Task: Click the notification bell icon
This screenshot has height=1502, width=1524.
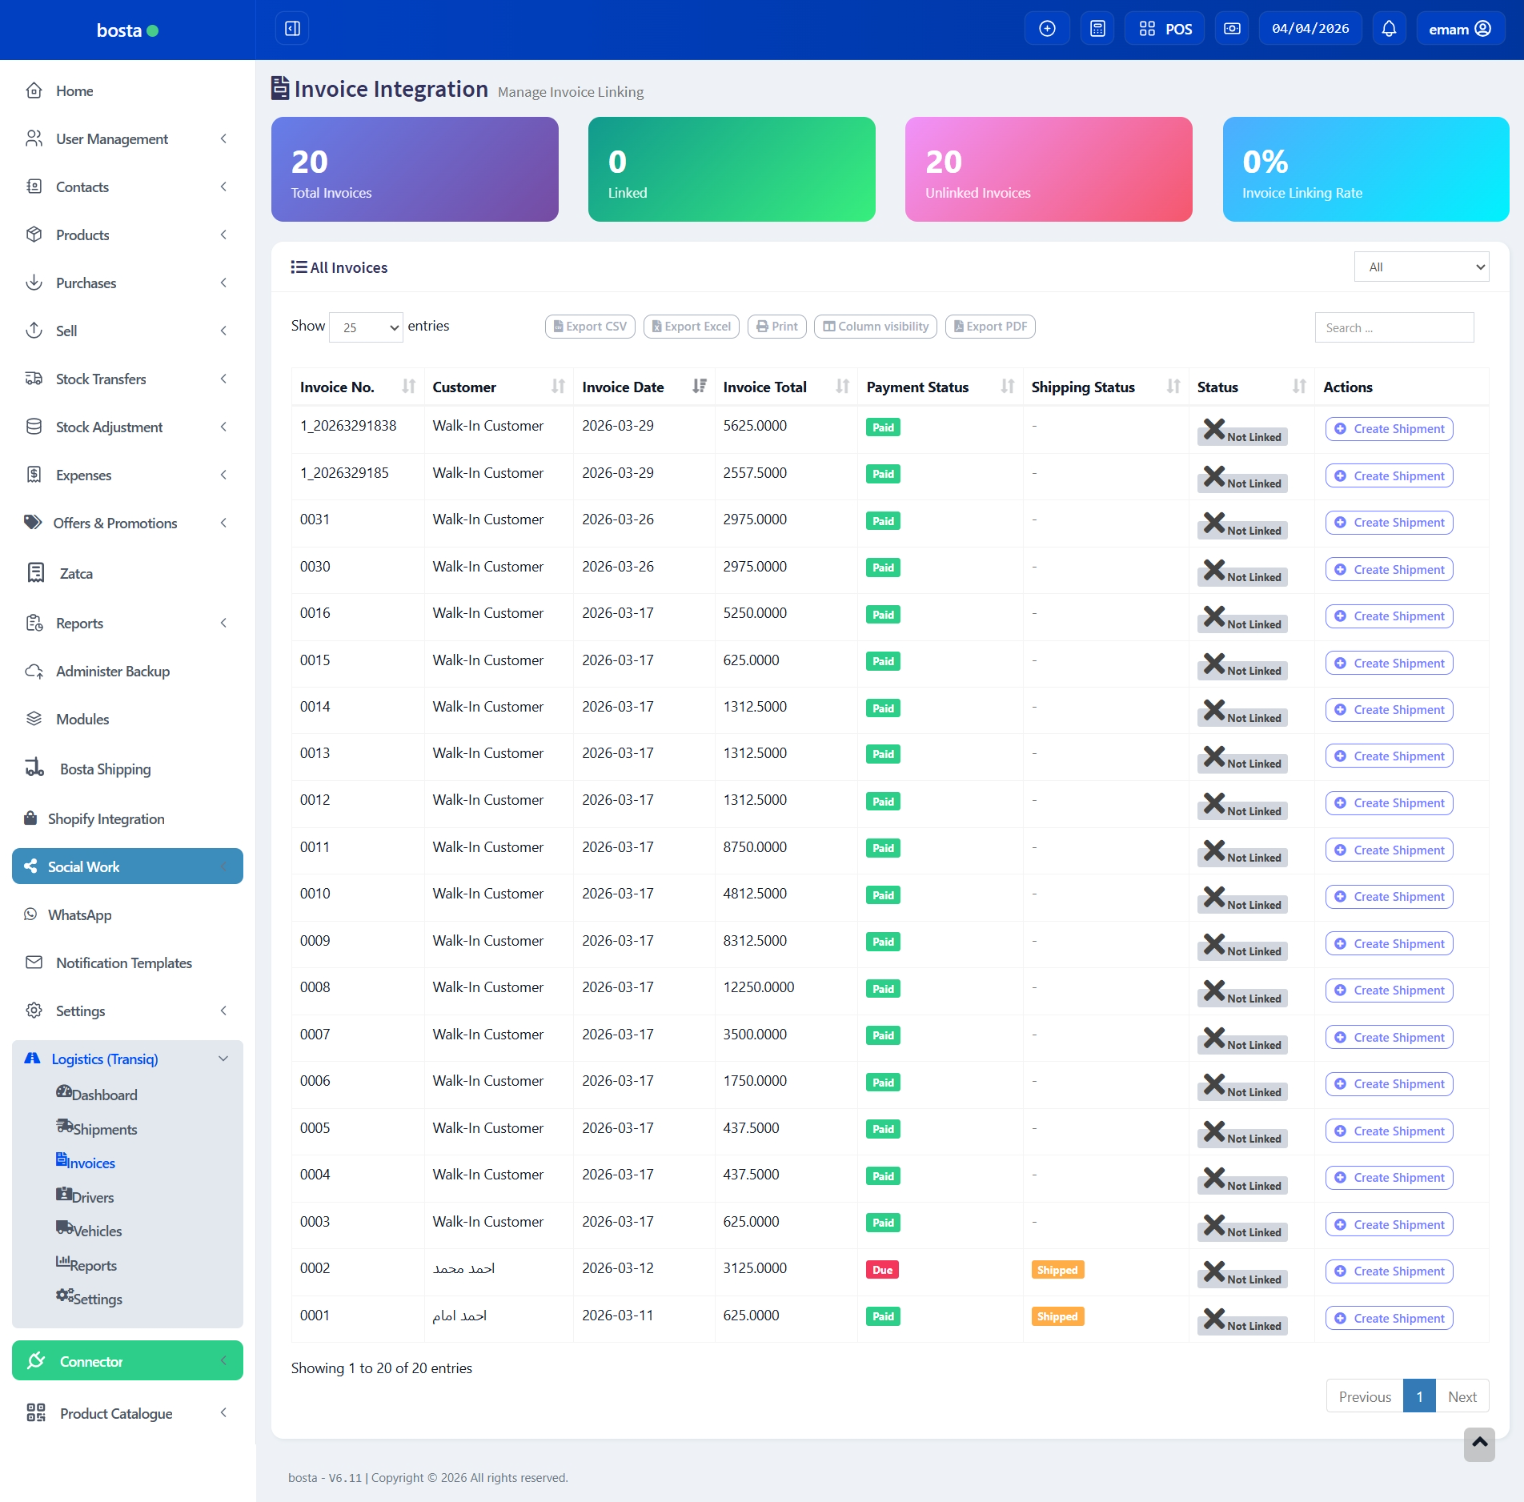Action: tap(1388, 29)
